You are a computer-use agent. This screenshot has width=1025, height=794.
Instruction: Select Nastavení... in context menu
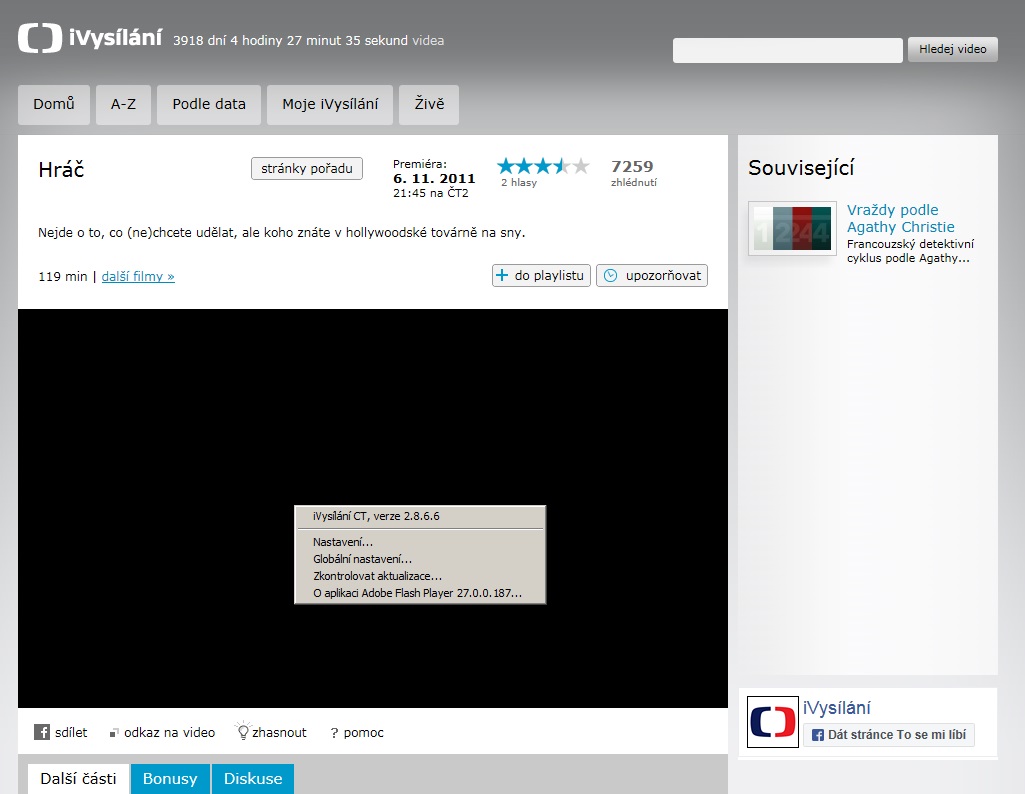[342, 542]
